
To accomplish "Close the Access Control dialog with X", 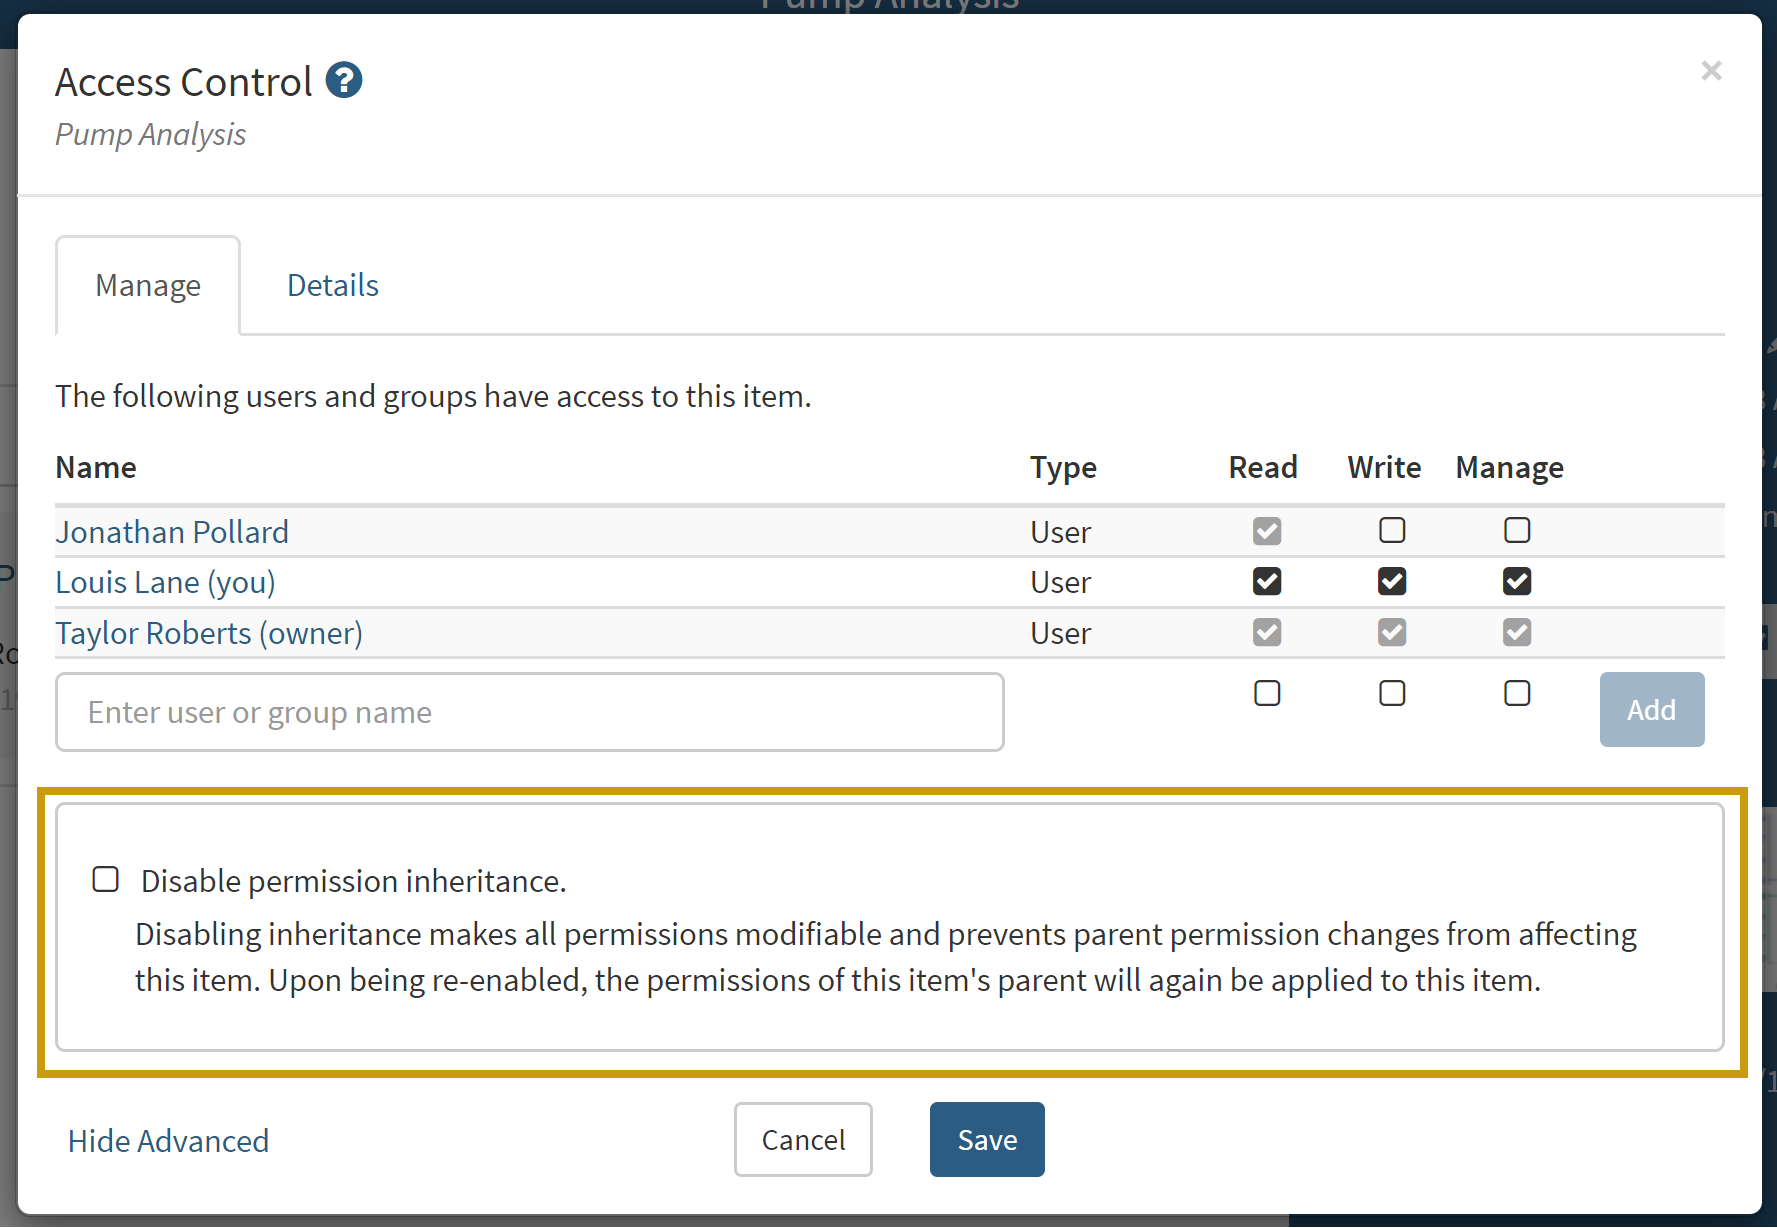I will [x=1711, y=71].
